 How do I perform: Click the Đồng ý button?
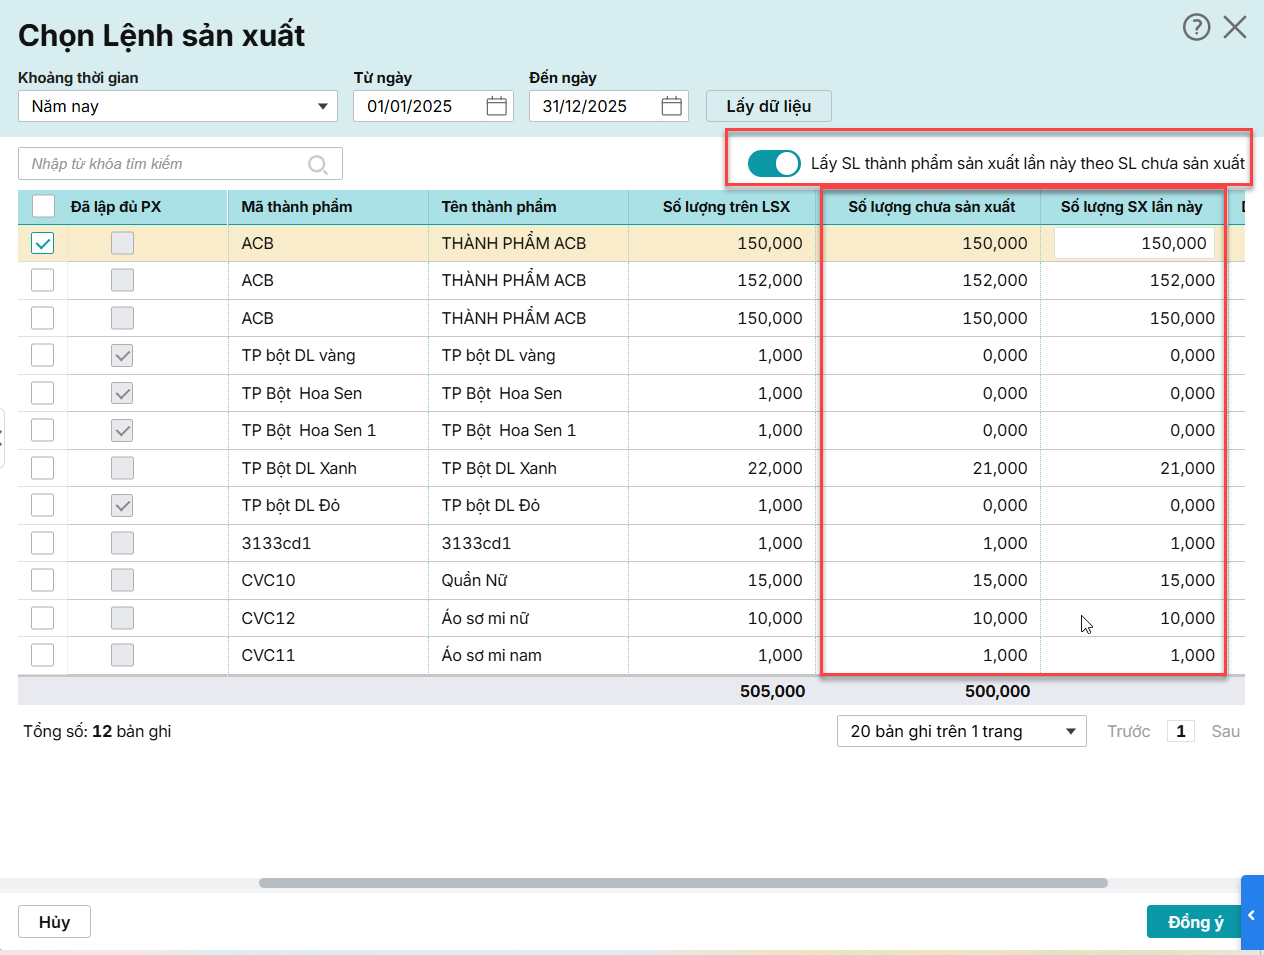point(1194,922)
